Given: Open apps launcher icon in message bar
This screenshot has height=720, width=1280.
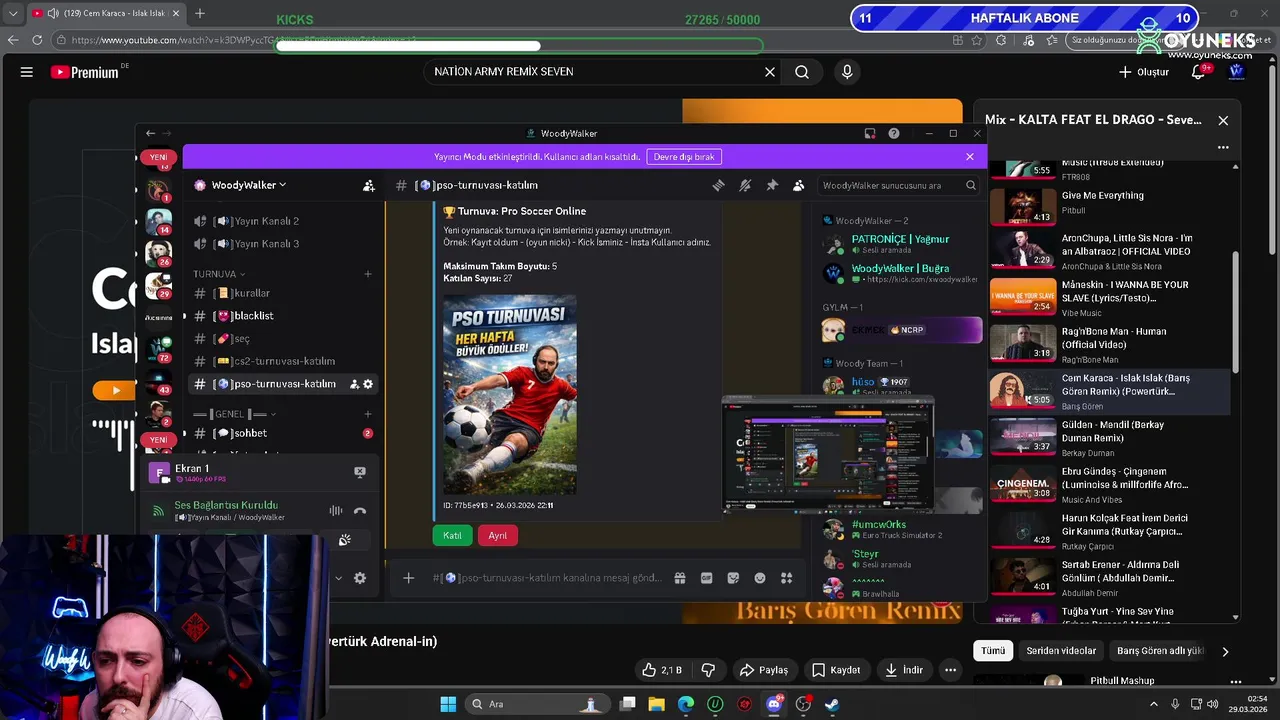Looking at the screenshot, I should 786,578.
